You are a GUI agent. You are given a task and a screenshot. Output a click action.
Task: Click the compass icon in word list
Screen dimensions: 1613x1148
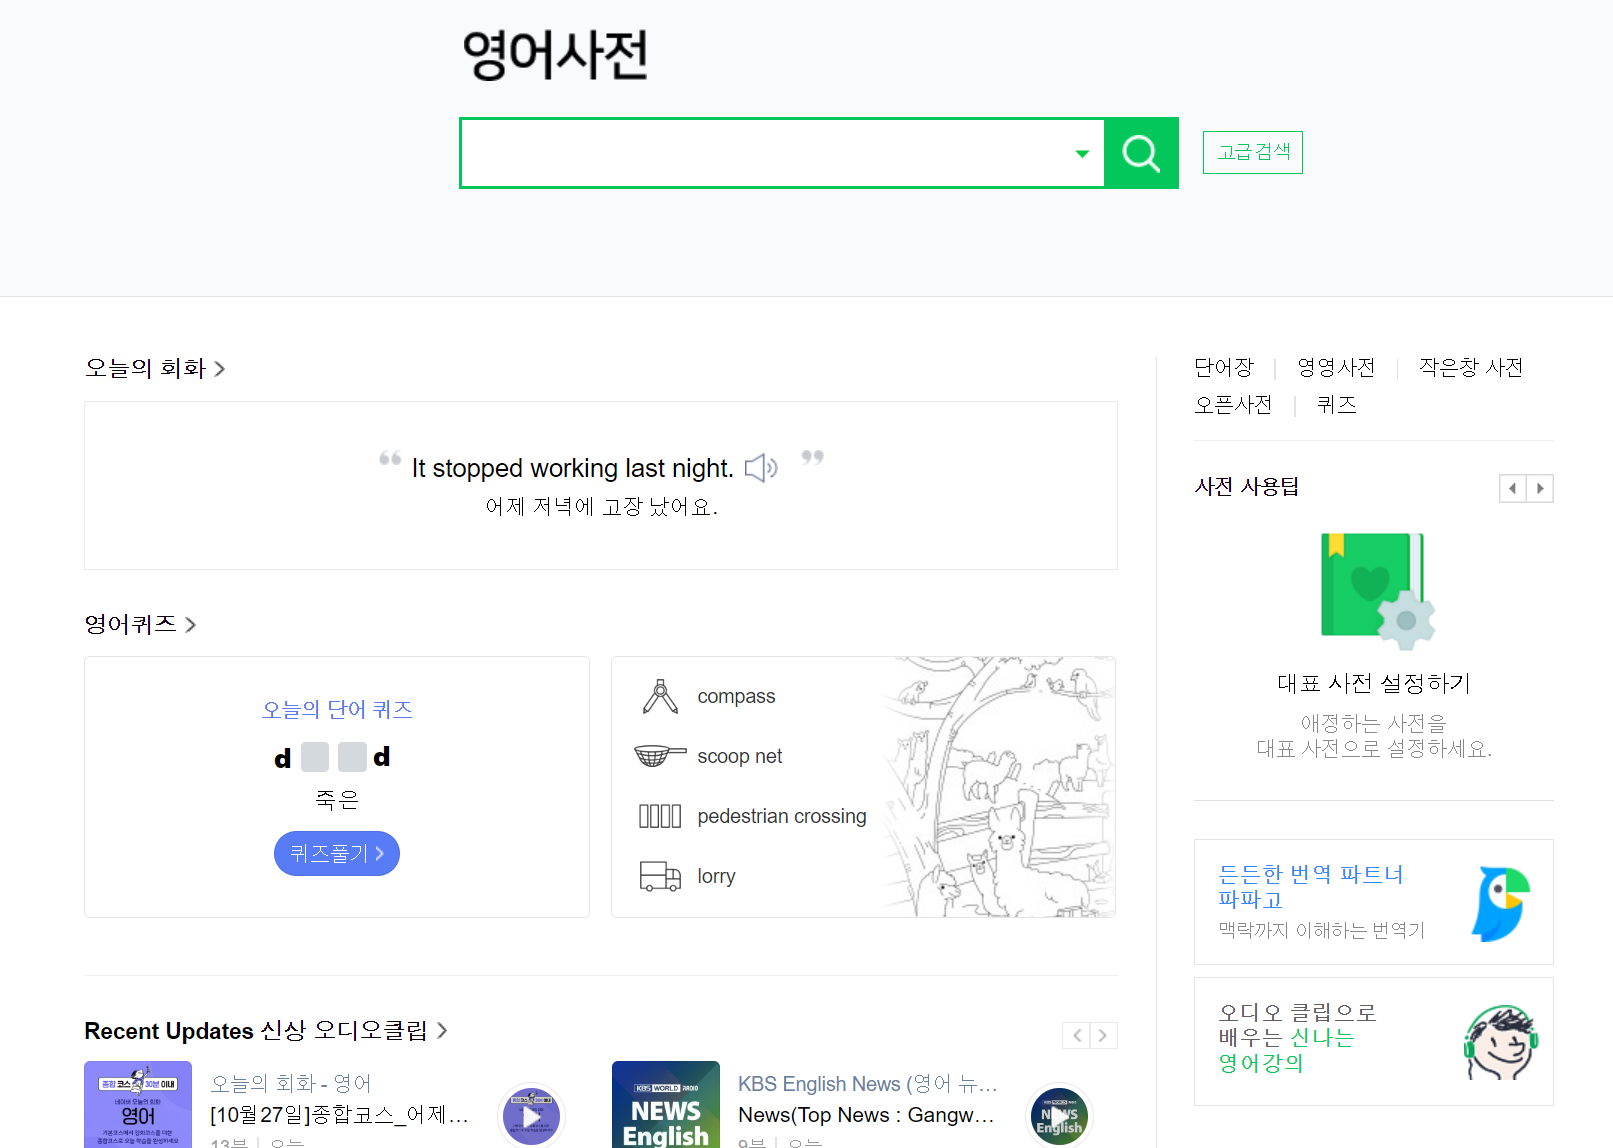pyautogui.click(x=660, y=696)
